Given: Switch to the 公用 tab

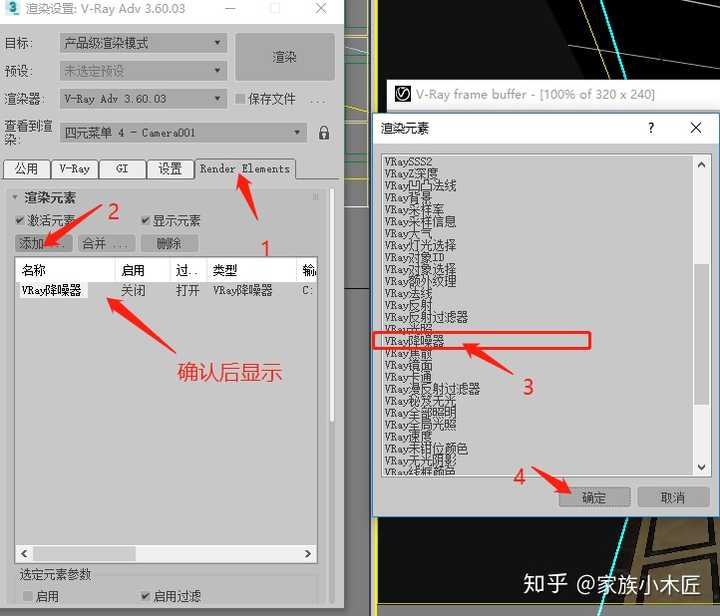Looking at the screenshot, I should [x=26, y=169].
